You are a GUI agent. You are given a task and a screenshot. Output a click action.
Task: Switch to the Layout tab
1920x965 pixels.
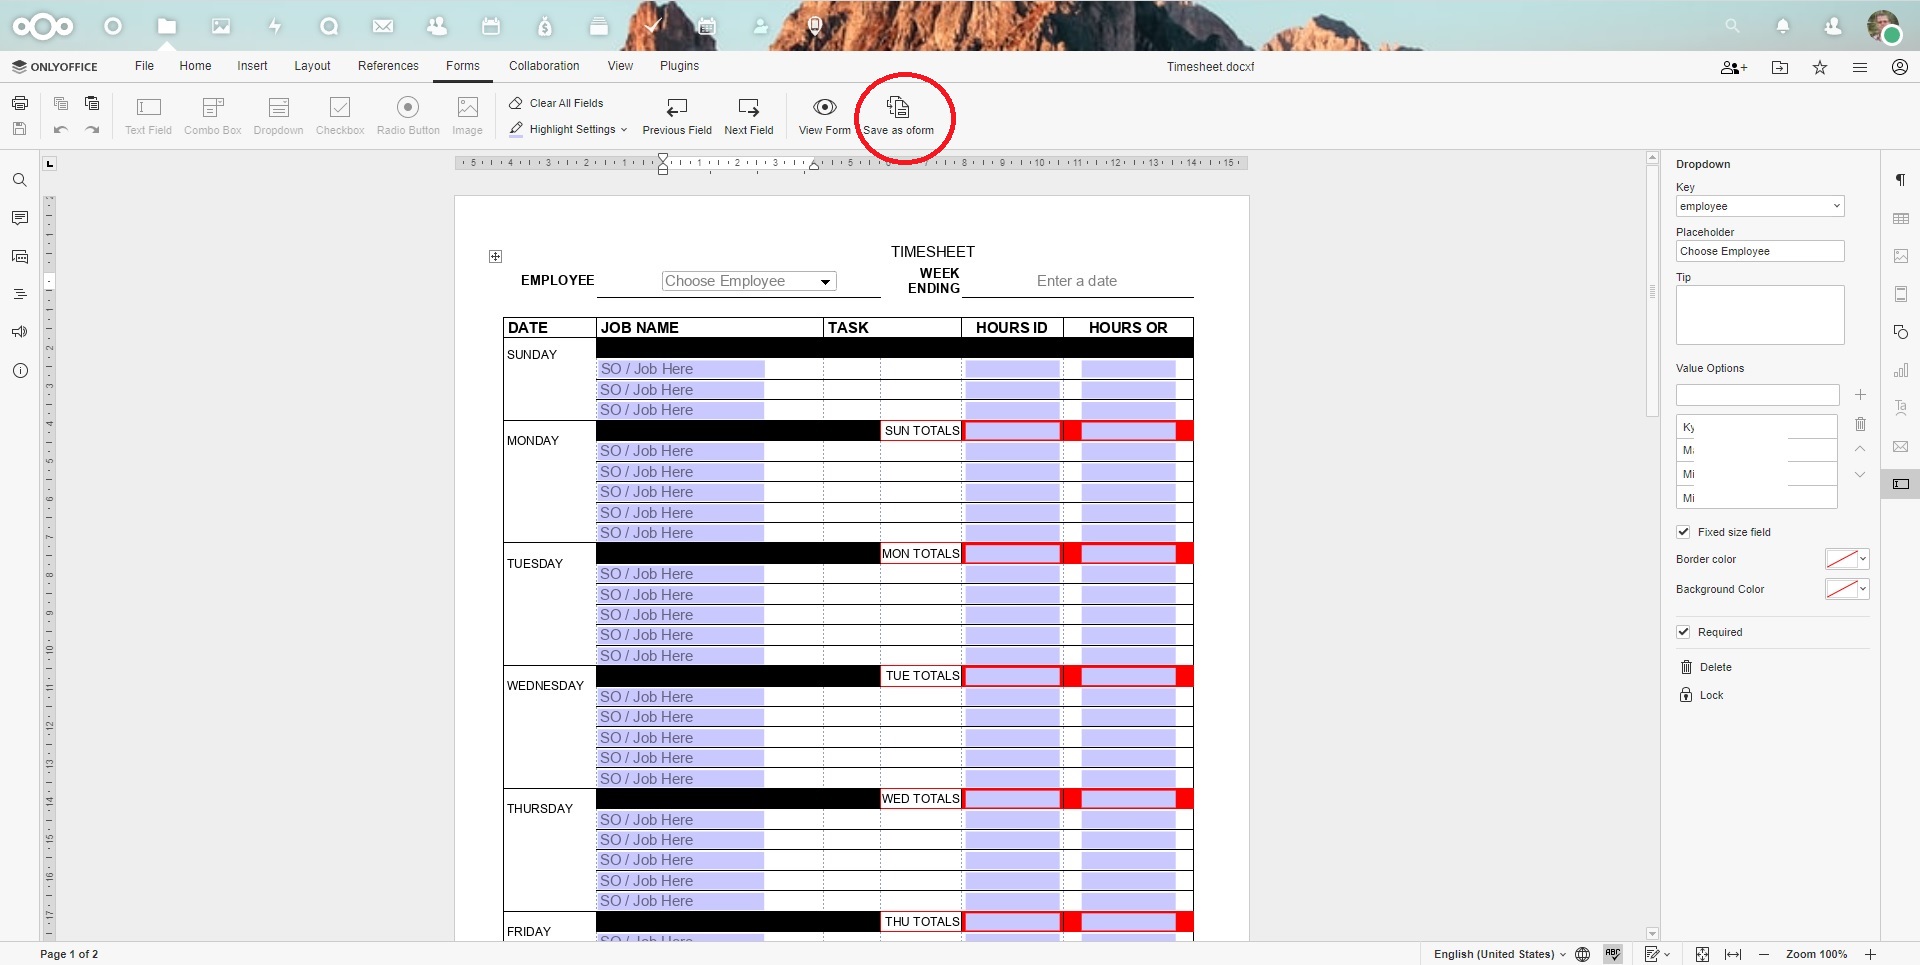tap(312, 66)
